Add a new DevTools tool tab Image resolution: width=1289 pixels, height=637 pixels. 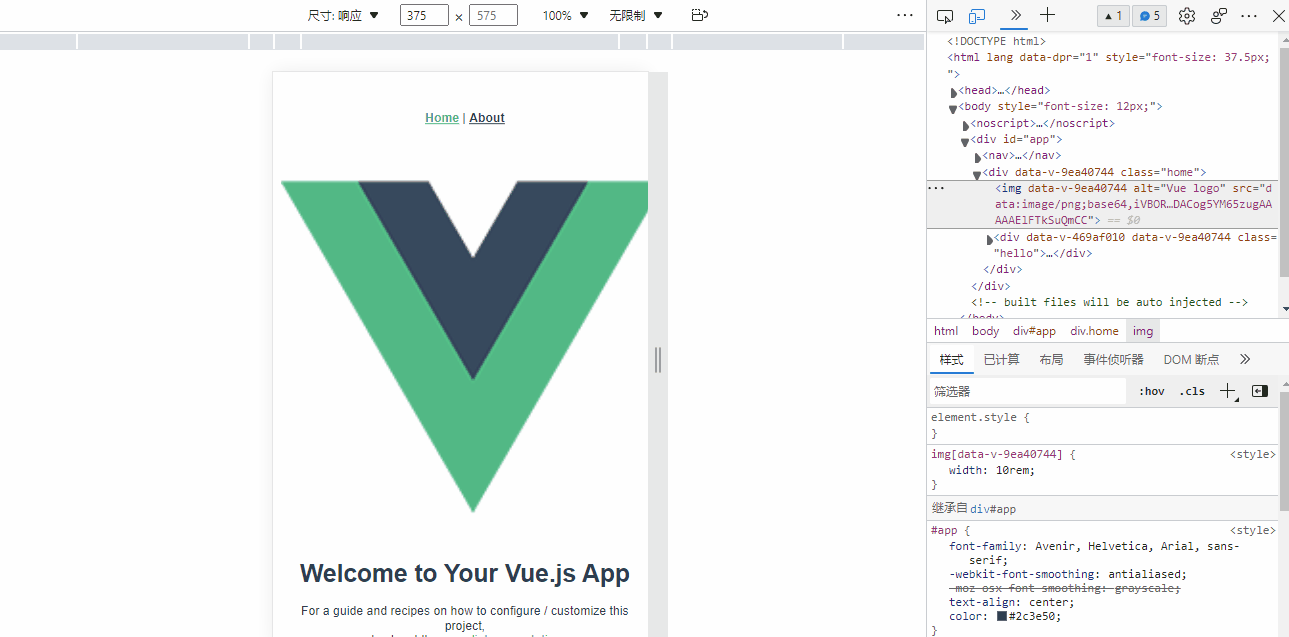[x=1047, y=15]
